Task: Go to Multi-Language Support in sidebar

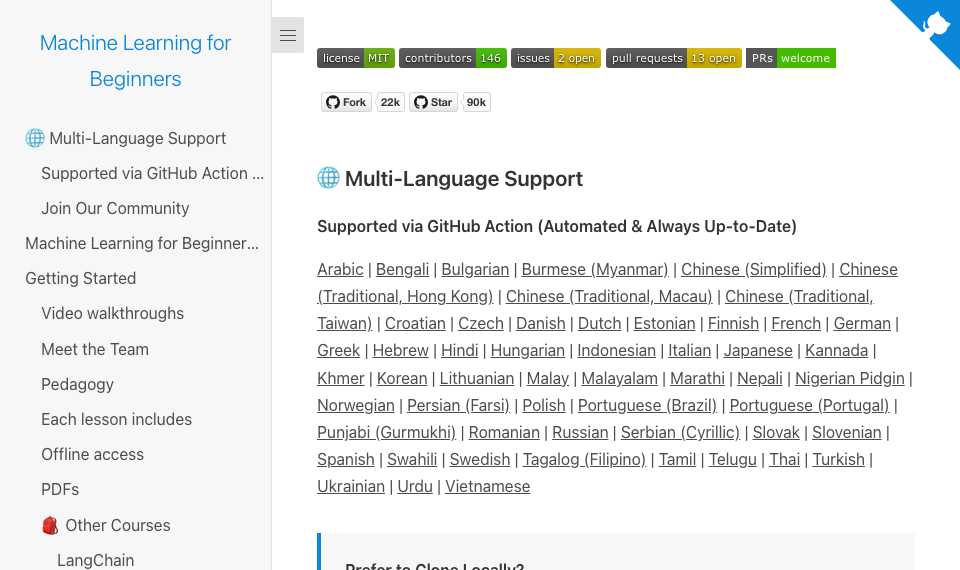Action: [x=126, y=138]
